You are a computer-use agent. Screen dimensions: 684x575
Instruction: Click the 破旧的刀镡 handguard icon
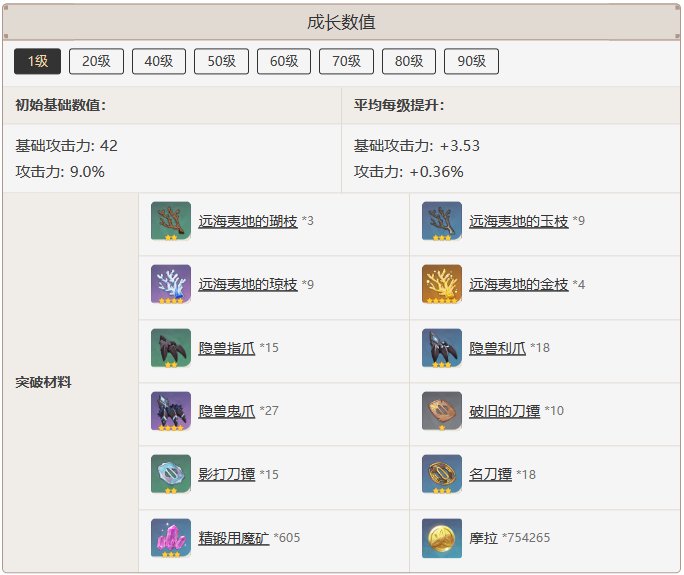pos(442,411)
